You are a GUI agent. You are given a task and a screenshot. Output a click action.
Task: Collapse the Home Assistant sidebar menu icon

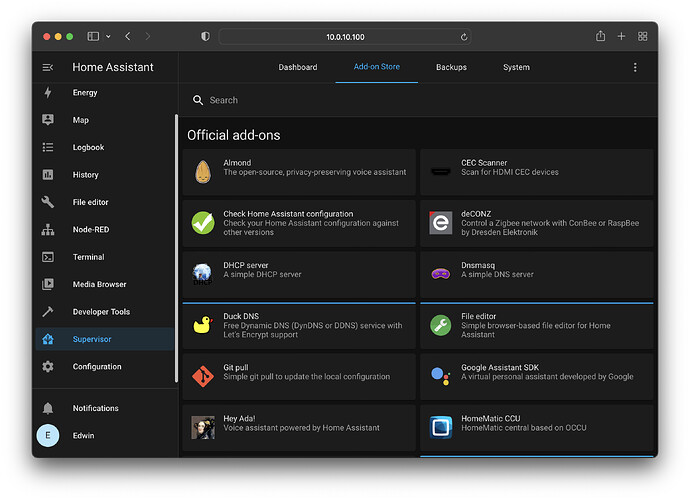(x=48, y=67)
